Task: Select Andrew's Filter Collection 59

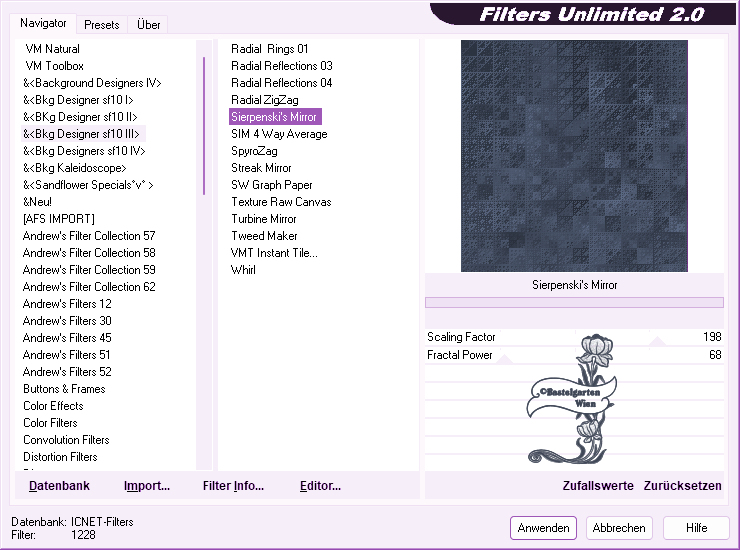Action: 89,270
